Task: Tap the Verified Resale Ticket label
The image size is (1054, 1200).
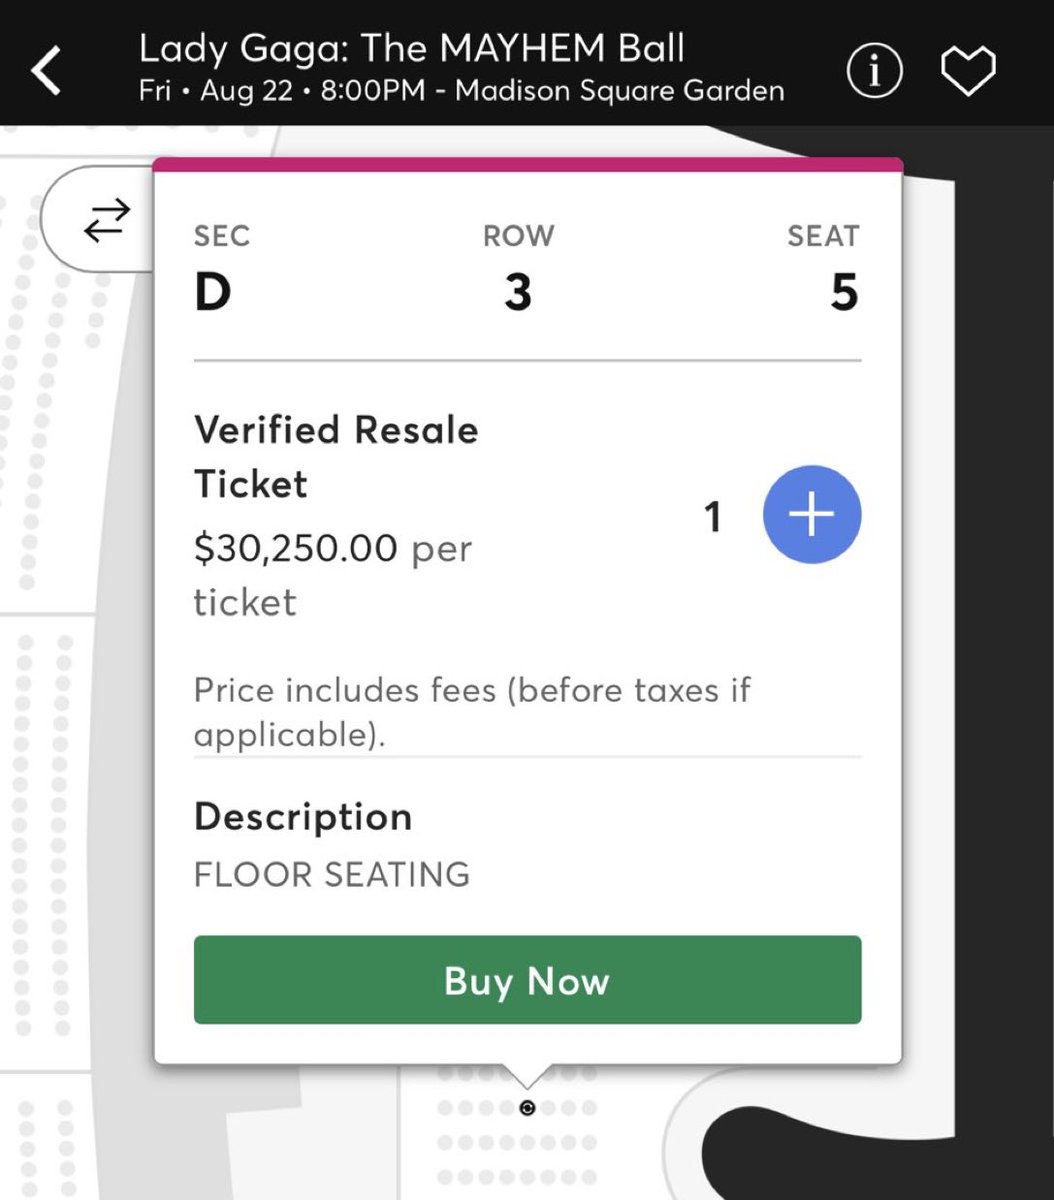Action: (x=336, y=457)
